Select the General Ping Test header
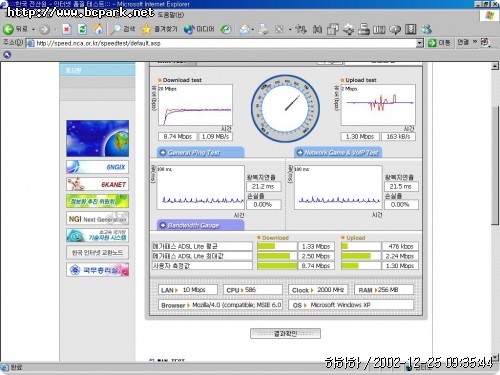This screenshot has height=375, width=500. pos(200,152)
